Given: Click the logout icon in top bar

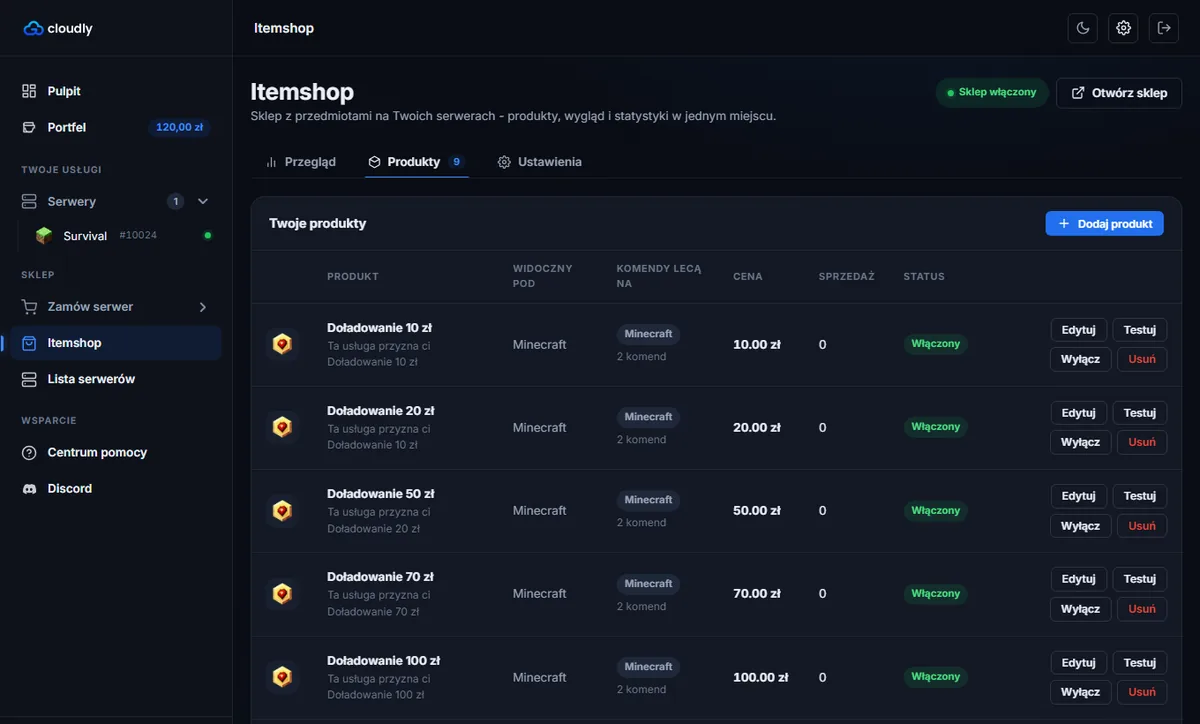Looking at the screenshot, I should [1164, 28].
